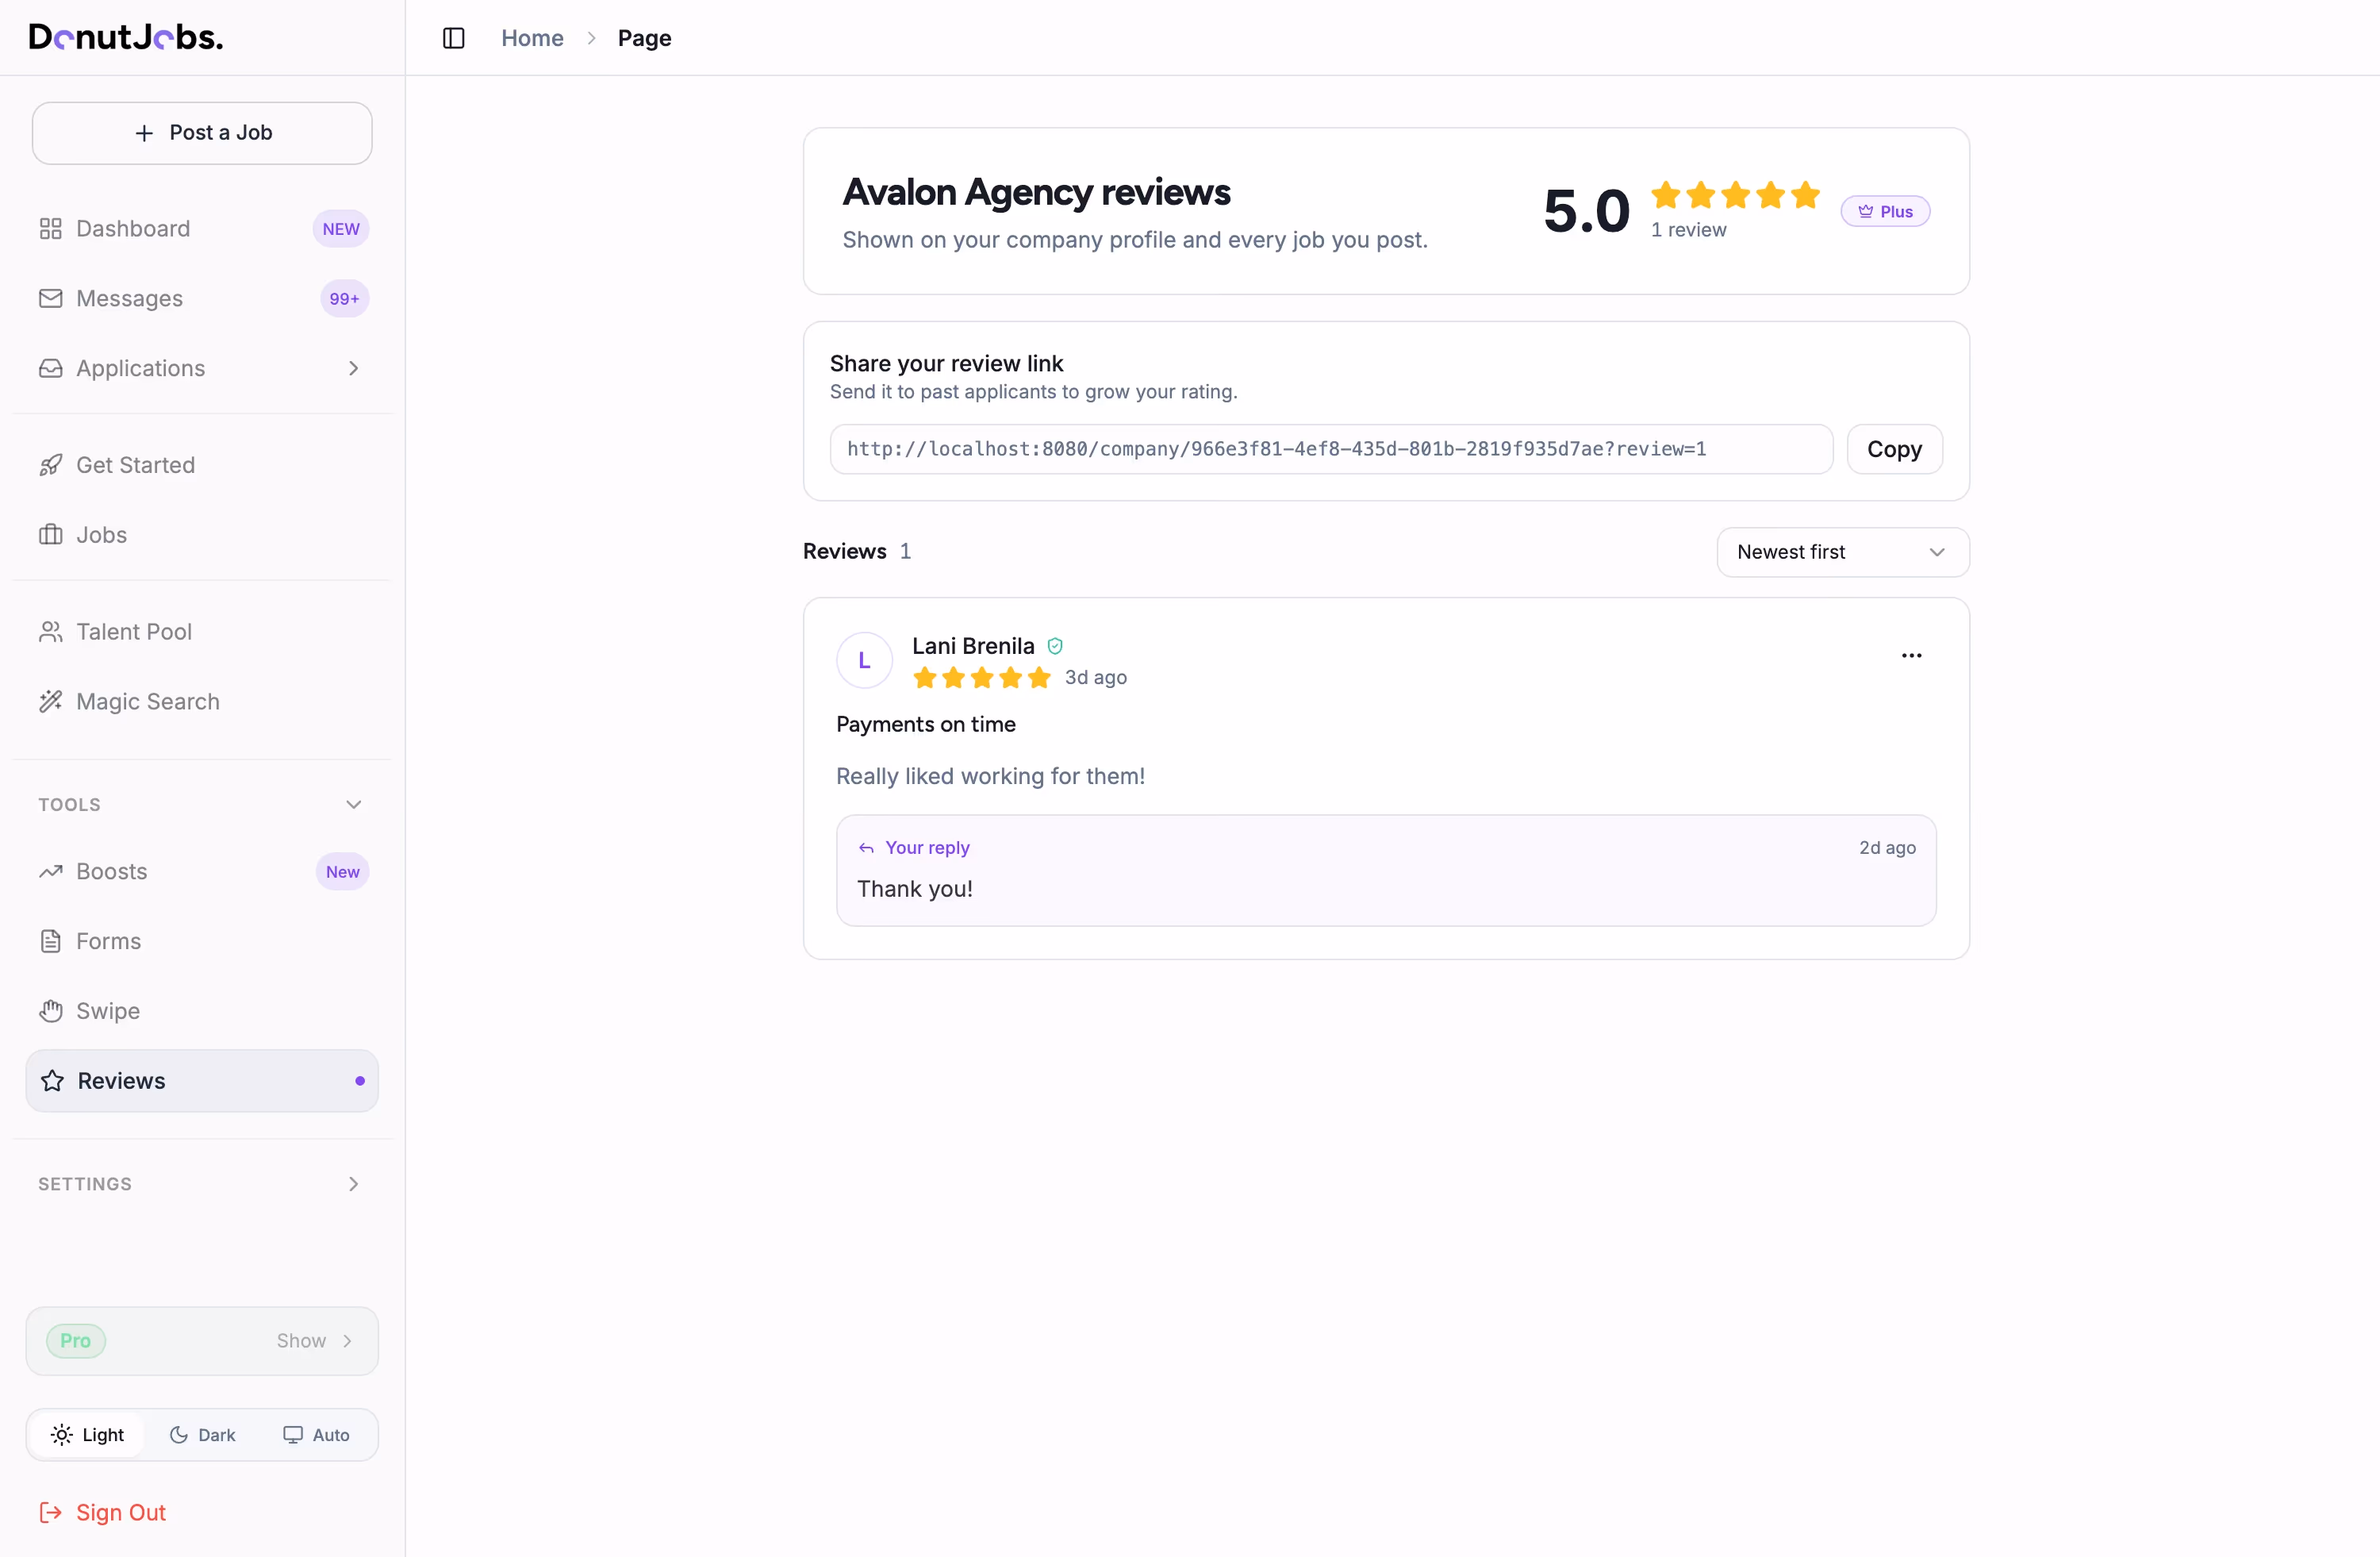Click the Sign Out door icon
The height and width of the screenshot is (1557, 2380).
pyautogui.click(x=51, y=1513)
